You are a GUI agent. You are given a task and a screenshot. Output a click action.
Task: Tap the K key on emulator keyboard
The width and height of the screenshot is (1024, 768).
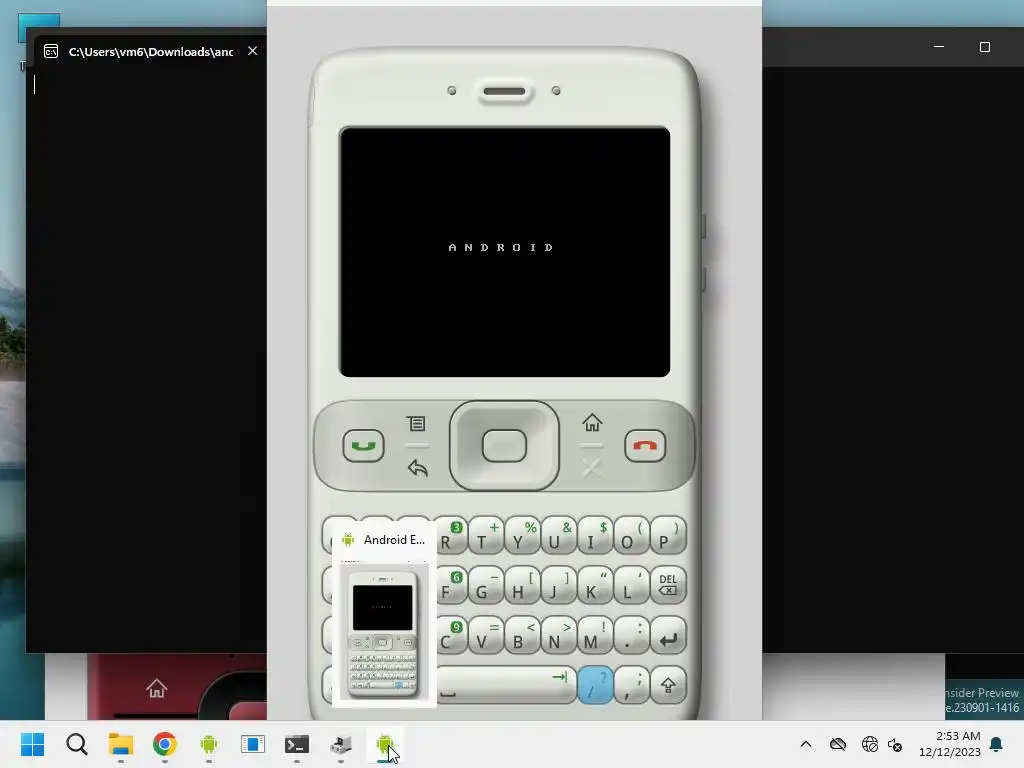click(595, 585)
